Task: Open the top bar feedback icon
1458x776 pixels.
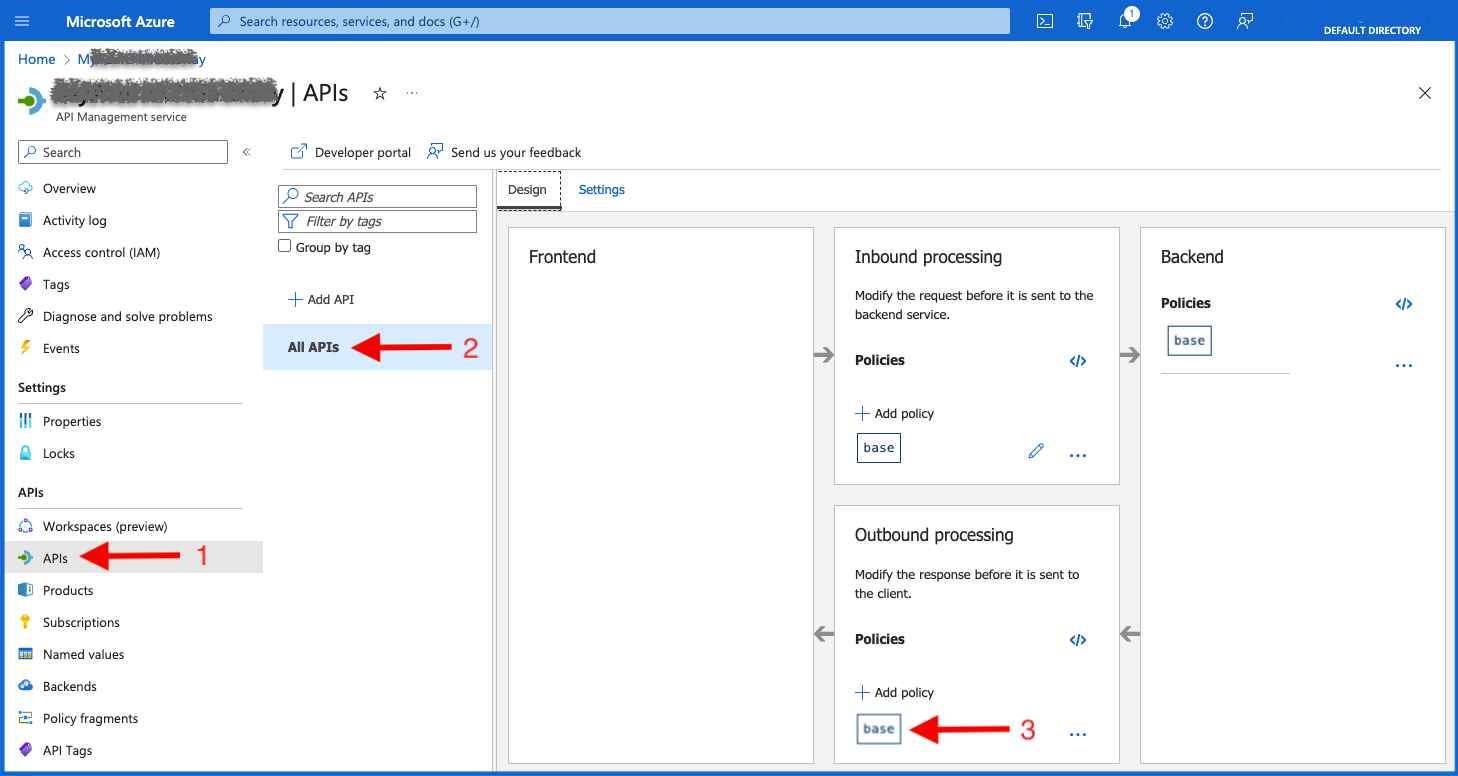Action: 1245,21
